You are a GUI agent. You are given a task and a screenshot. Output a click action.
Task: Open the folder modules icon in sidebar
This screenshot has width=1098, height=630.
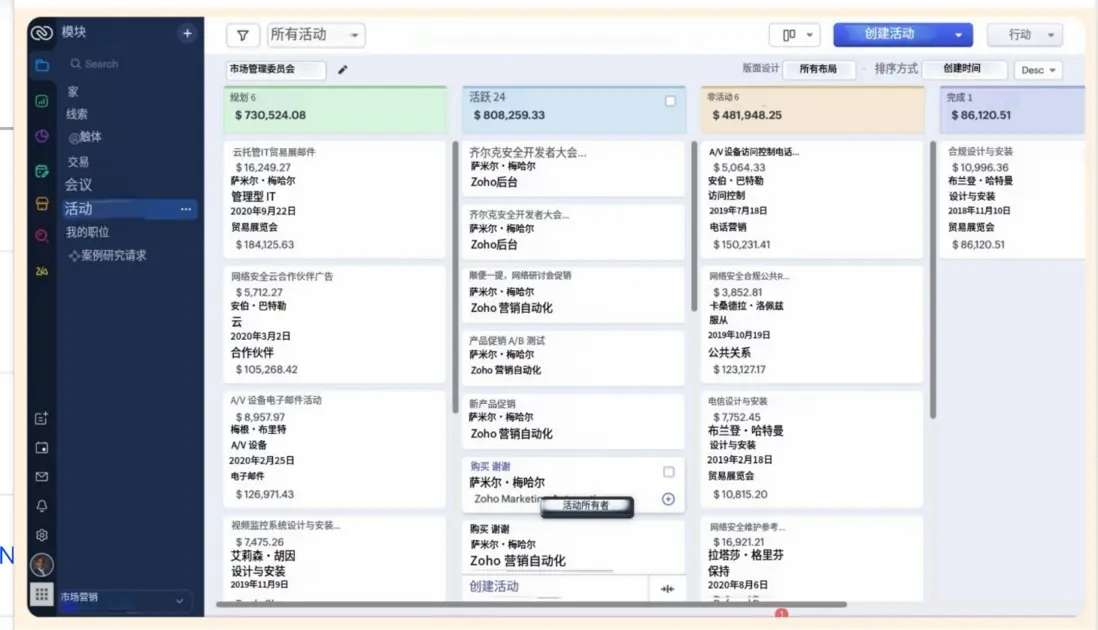click(x=42, y=65)
